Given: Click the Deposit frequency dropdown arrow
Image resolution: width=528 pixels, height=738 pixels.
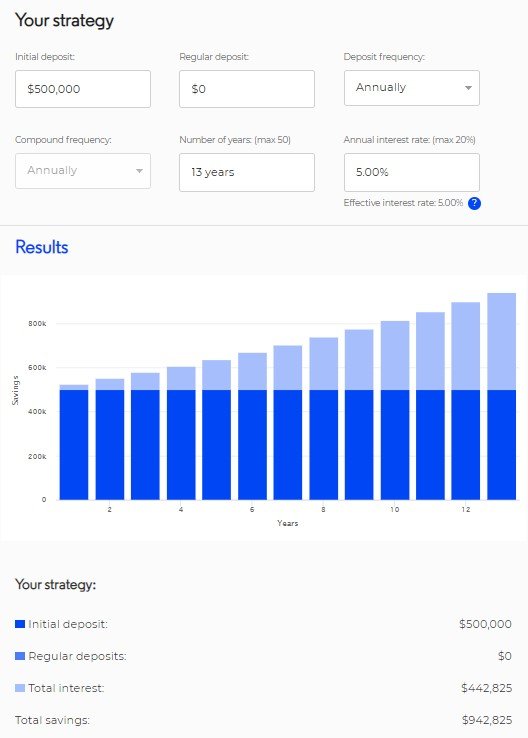Looking at the screenshot, I should (468, 88).
